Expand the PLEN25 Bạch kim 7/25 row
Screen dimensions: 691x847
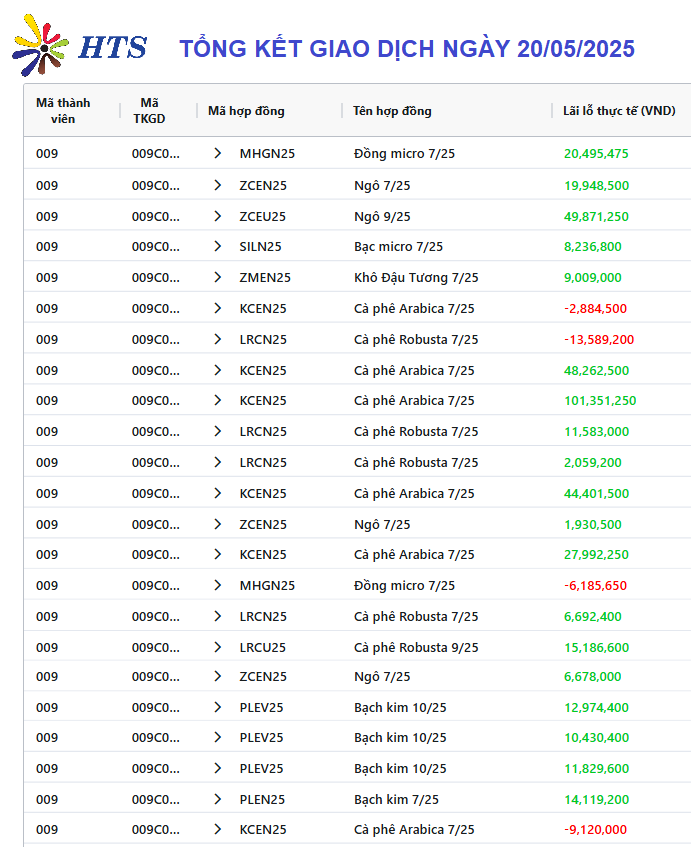click(x=217, y=799)
